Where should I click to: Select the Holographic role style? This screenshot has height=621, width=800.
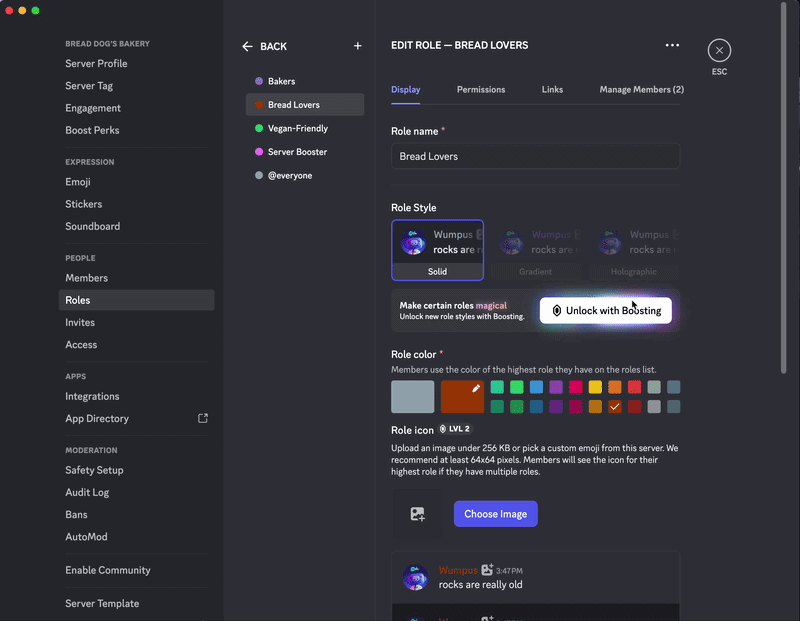[634, 250]
